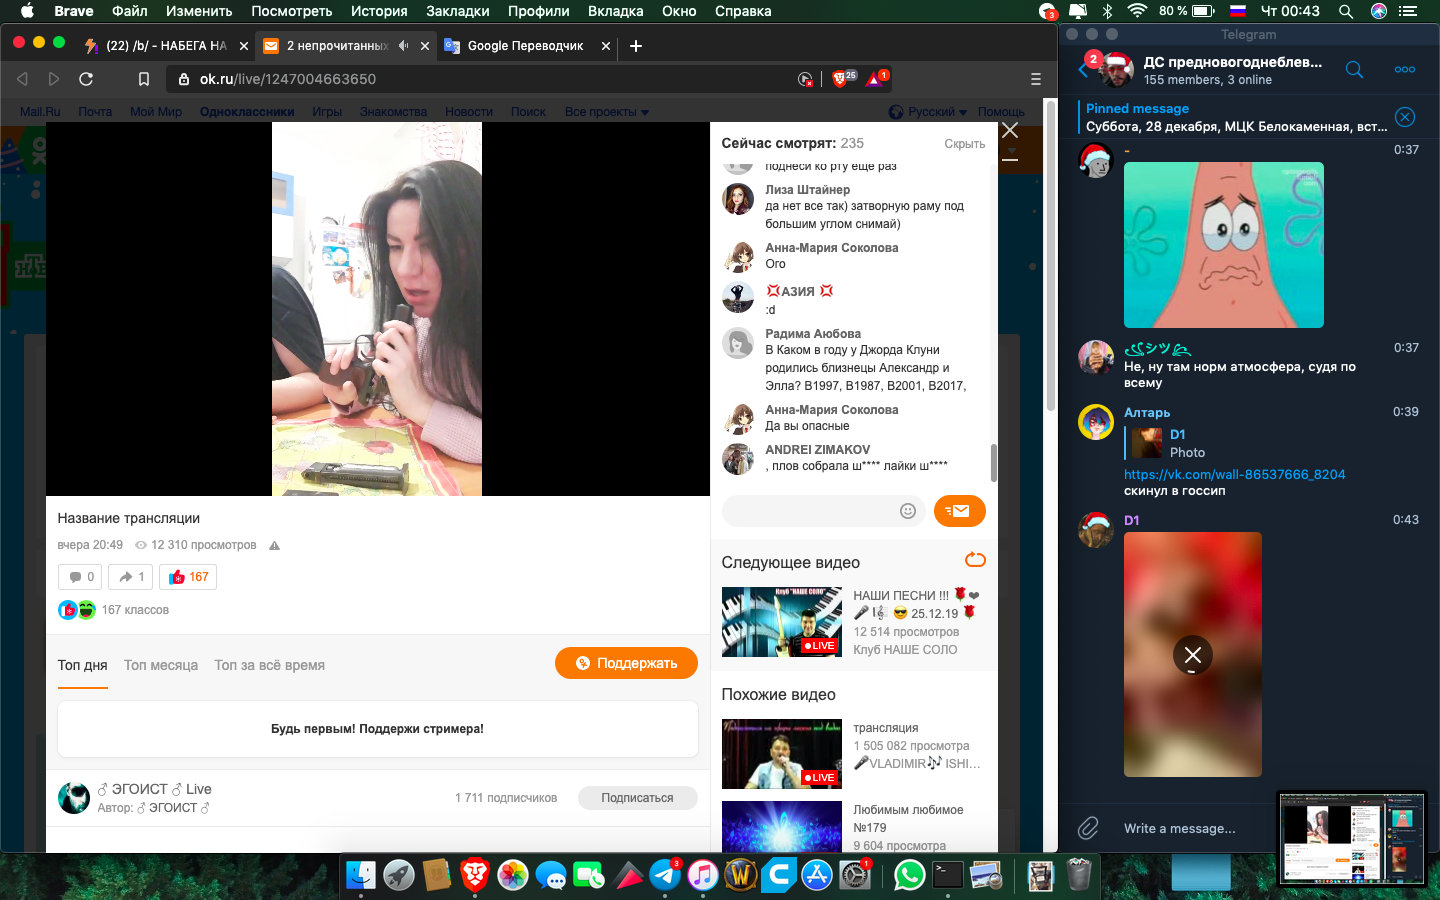Screen dimensions: 1440x900
Task: Reload the ok.ru page in Brave
Action: click(x=86, y=79)
